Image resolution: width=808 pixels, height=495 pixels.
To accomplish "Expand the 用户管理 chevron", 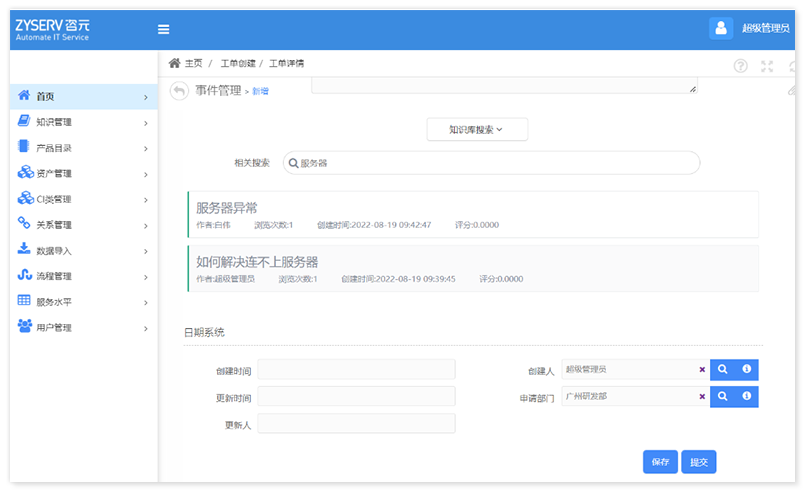I will [x=146, y=329].
